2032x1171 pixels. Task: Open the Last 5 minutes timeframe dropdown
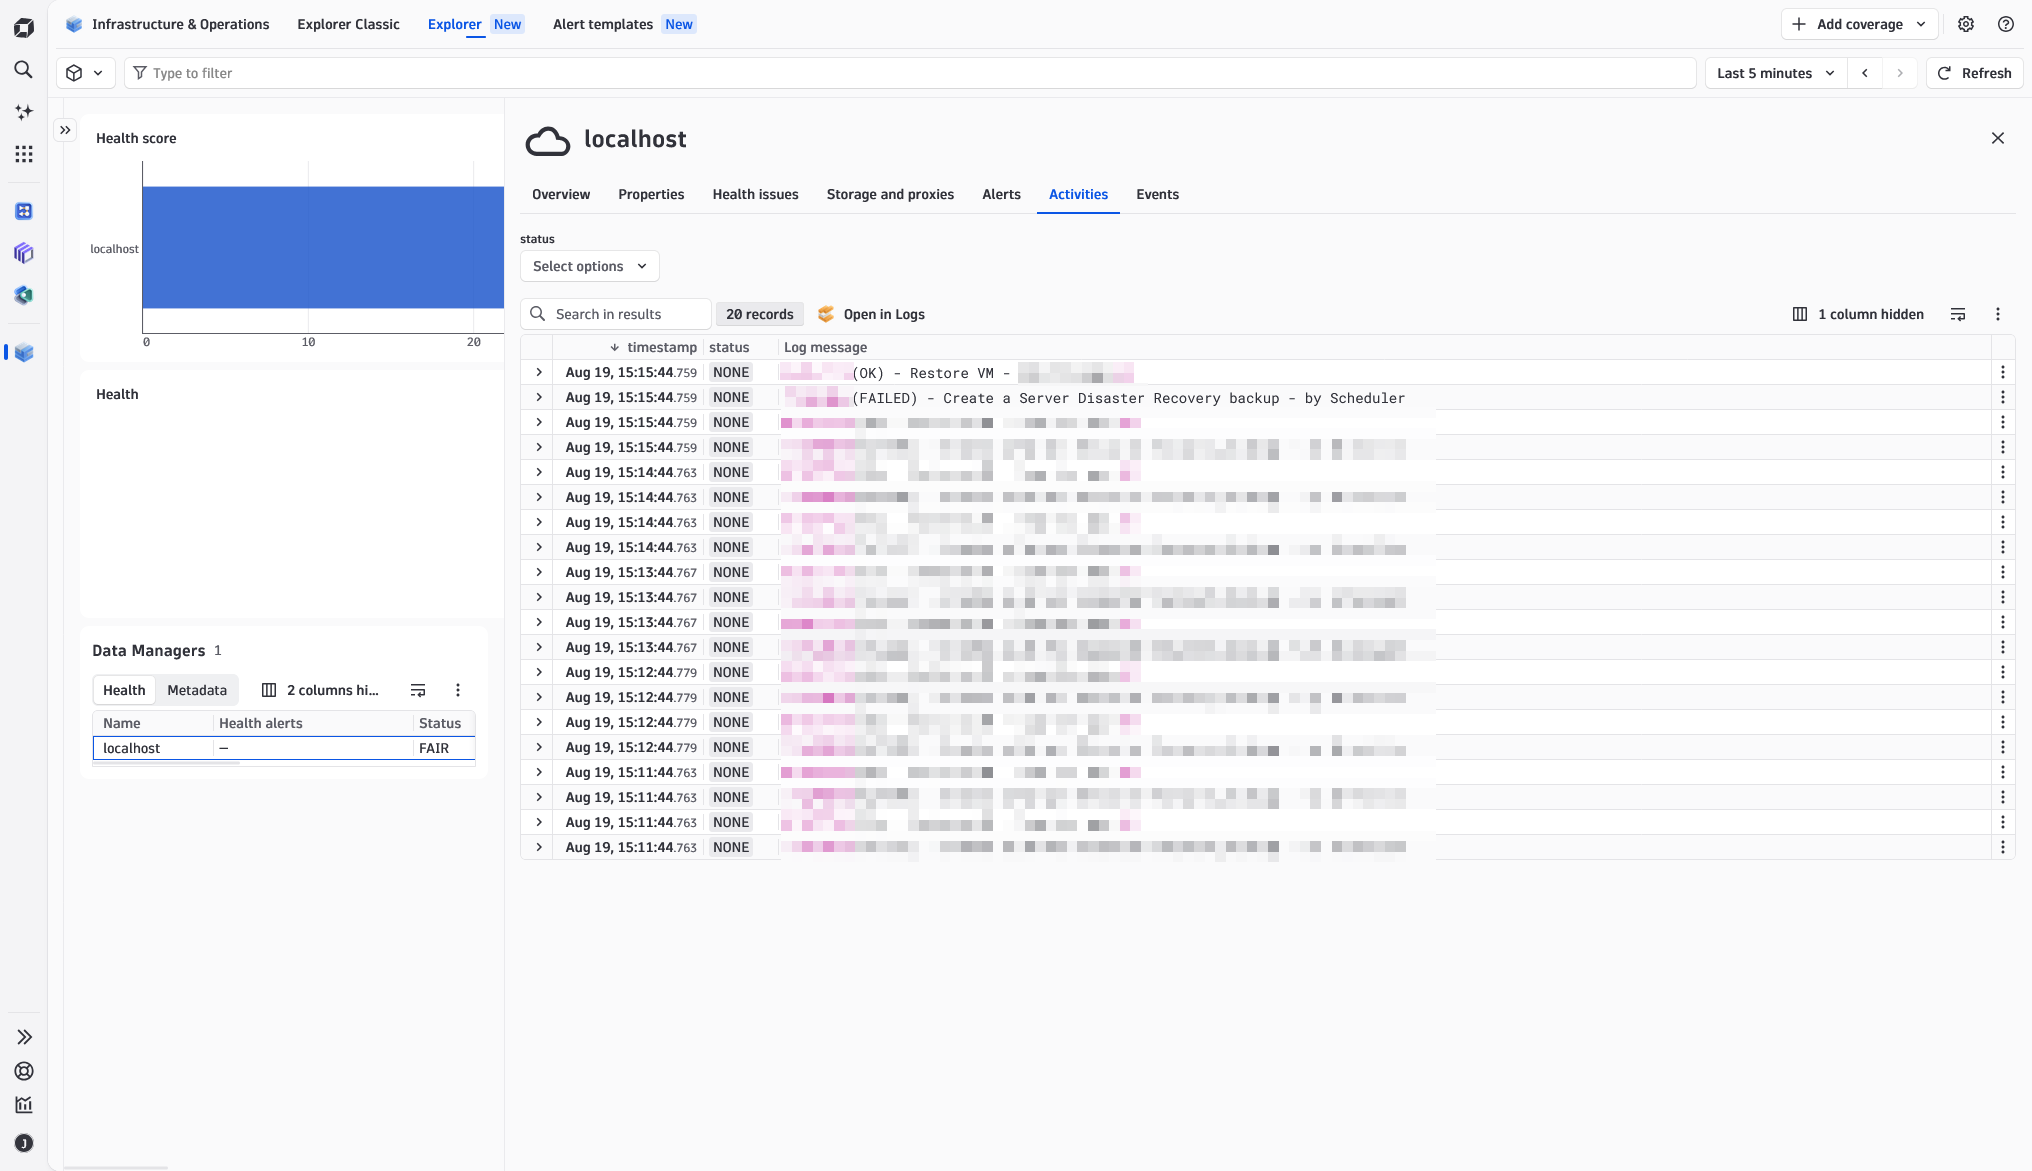(x=1776, y=73)
